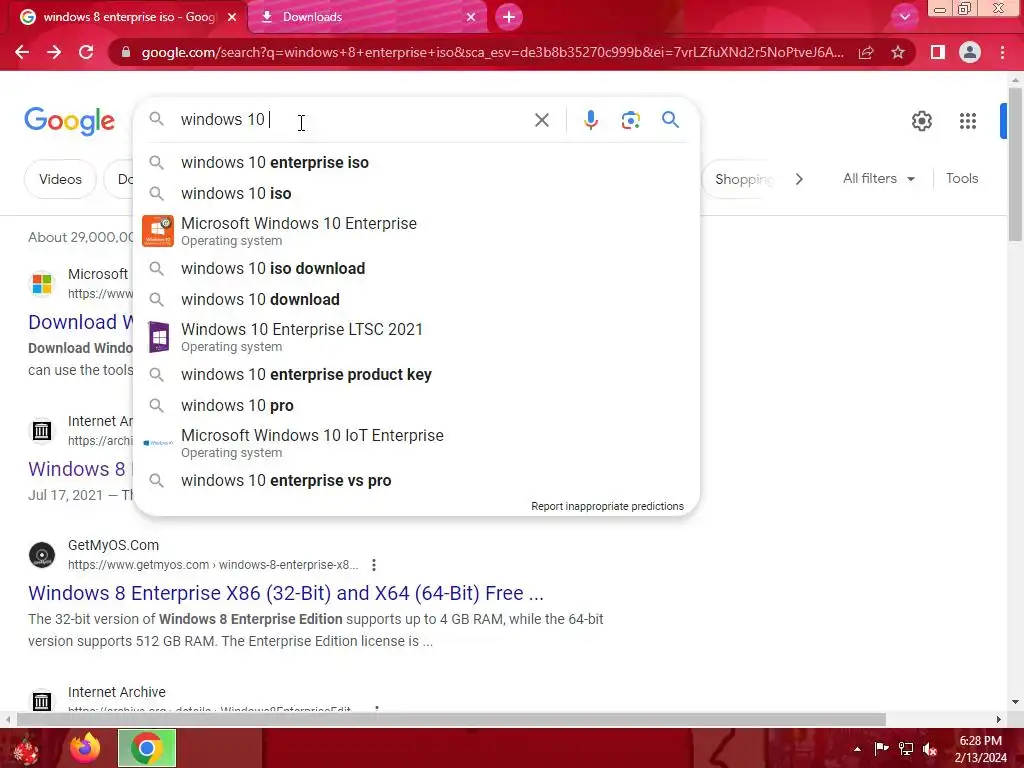The height and width of the screenshot is (768, 1024).
Task: Launch Firefox from the taskbar
Action: (86, 748)
